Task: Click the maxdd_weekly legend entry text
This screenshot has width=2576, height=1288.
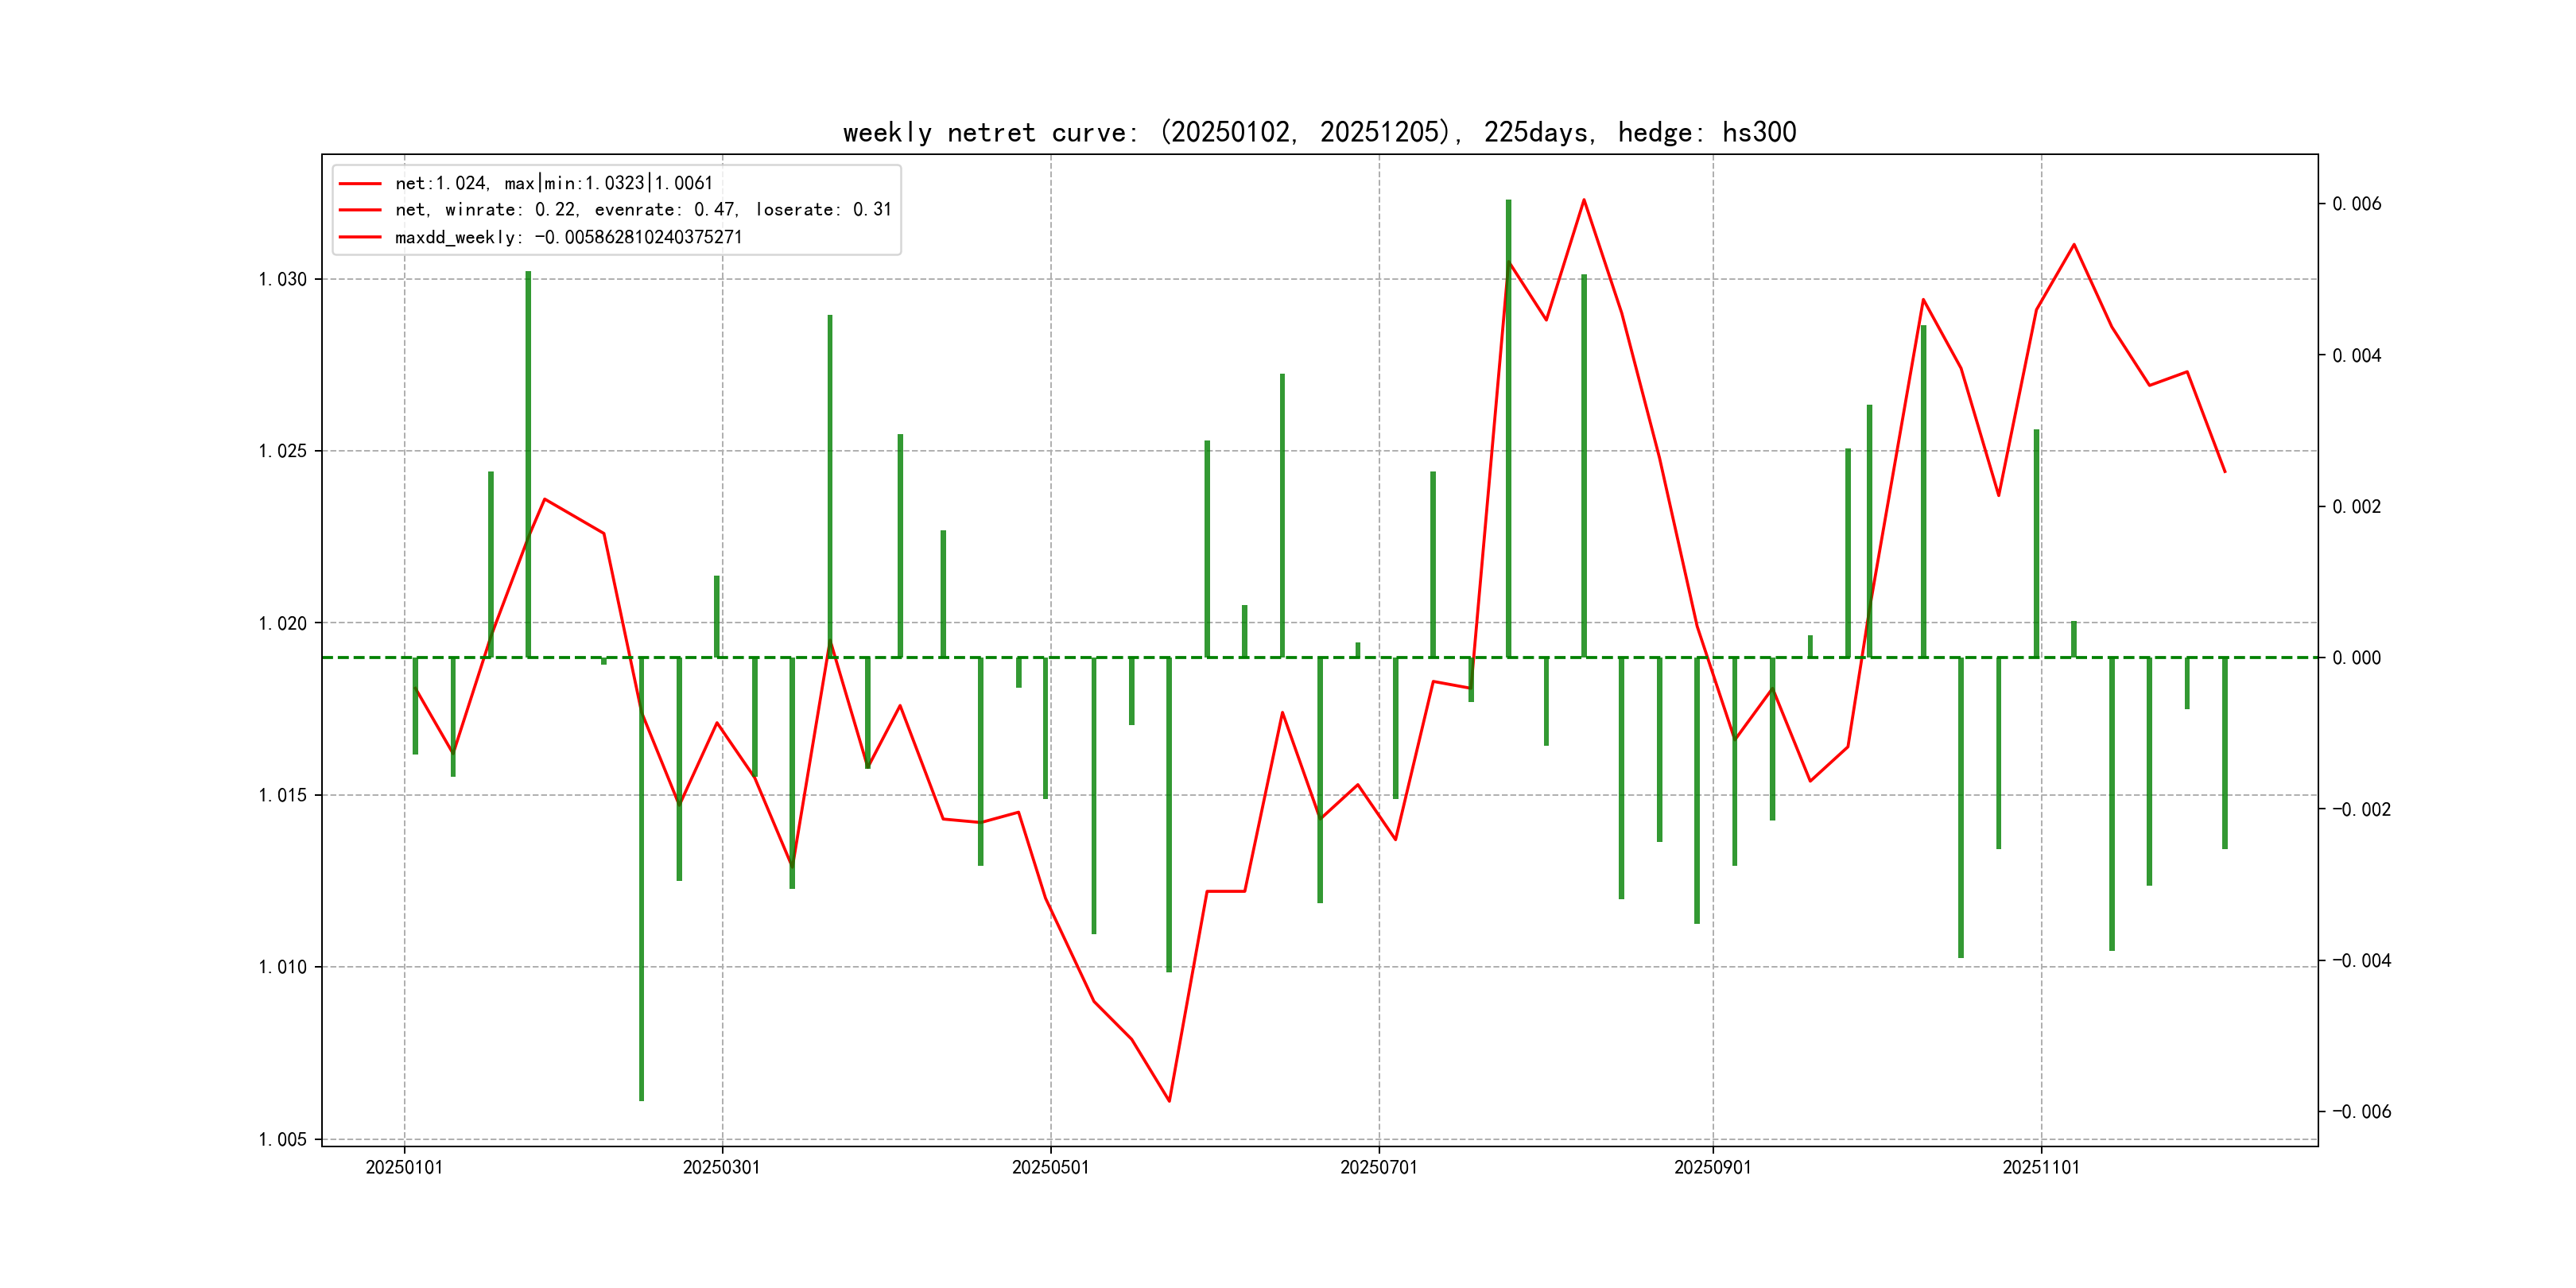Action: [568, 237]
